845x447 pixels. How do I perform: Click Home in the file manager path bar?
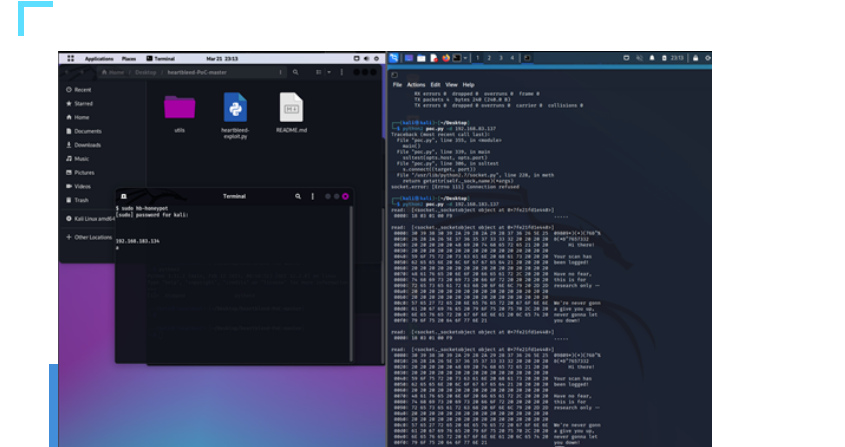[x=113, y=72]
